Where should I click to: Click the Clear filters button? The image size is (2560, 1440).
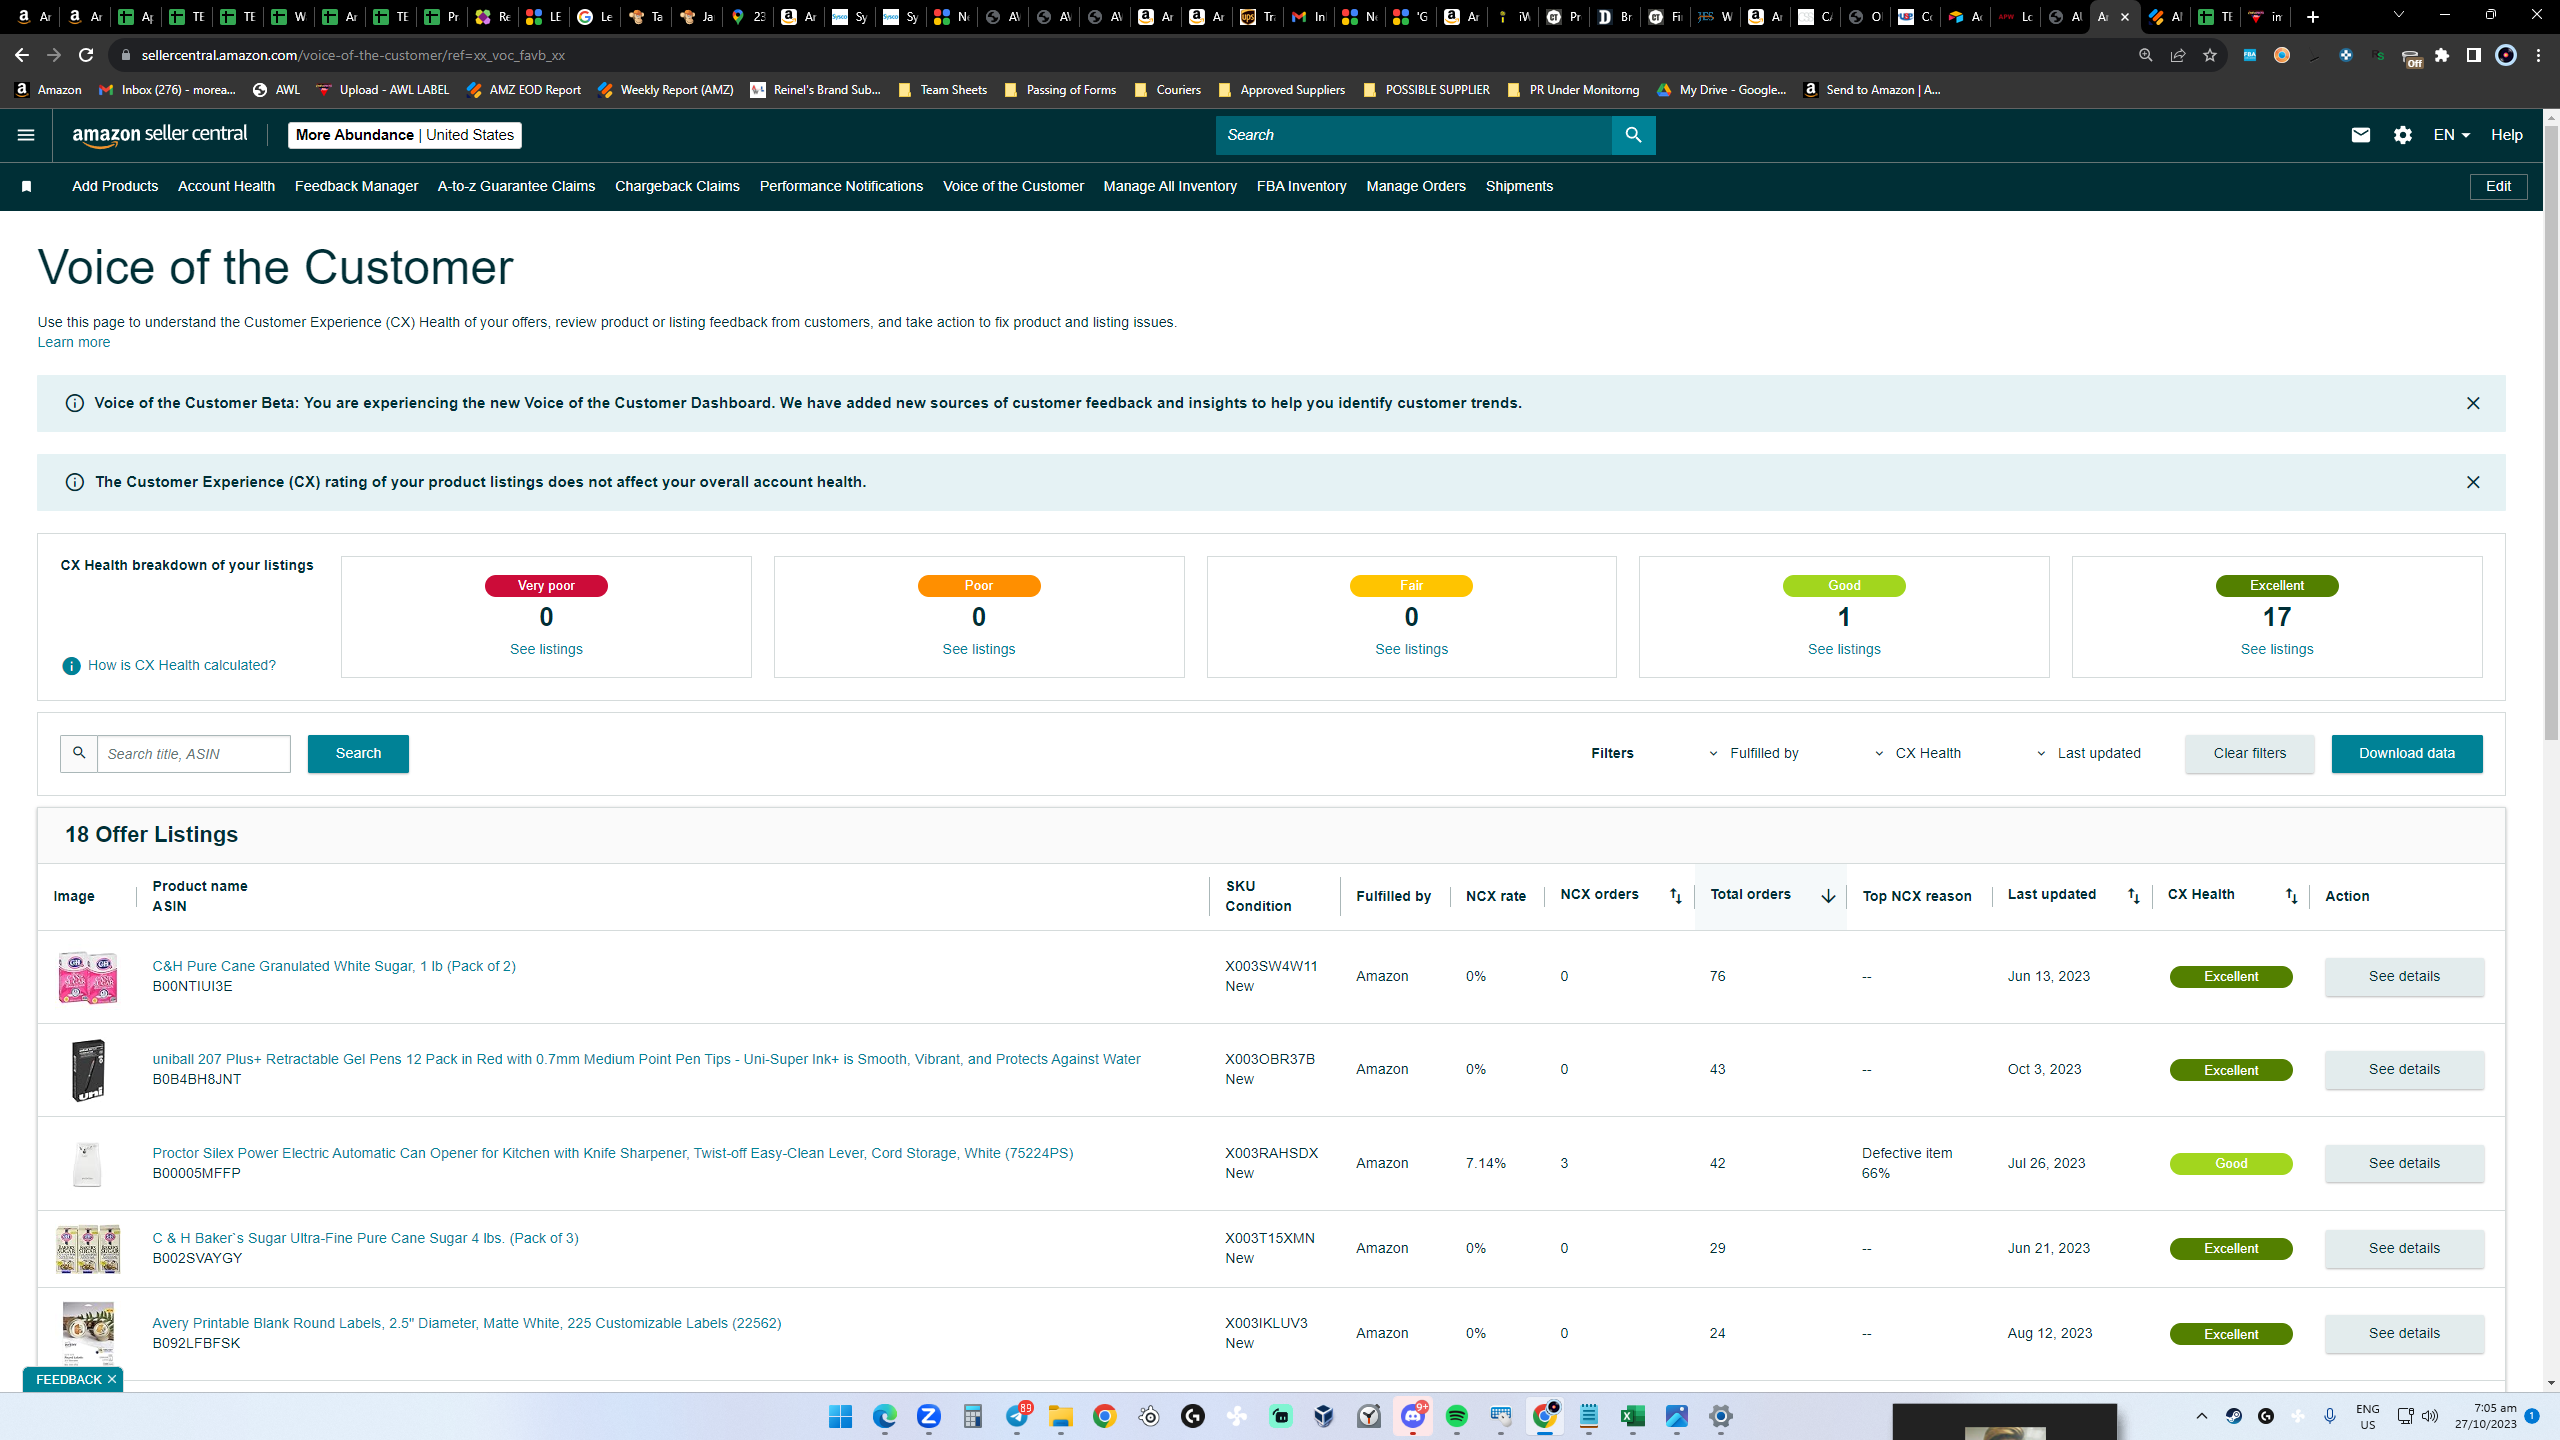(2249, 753)
